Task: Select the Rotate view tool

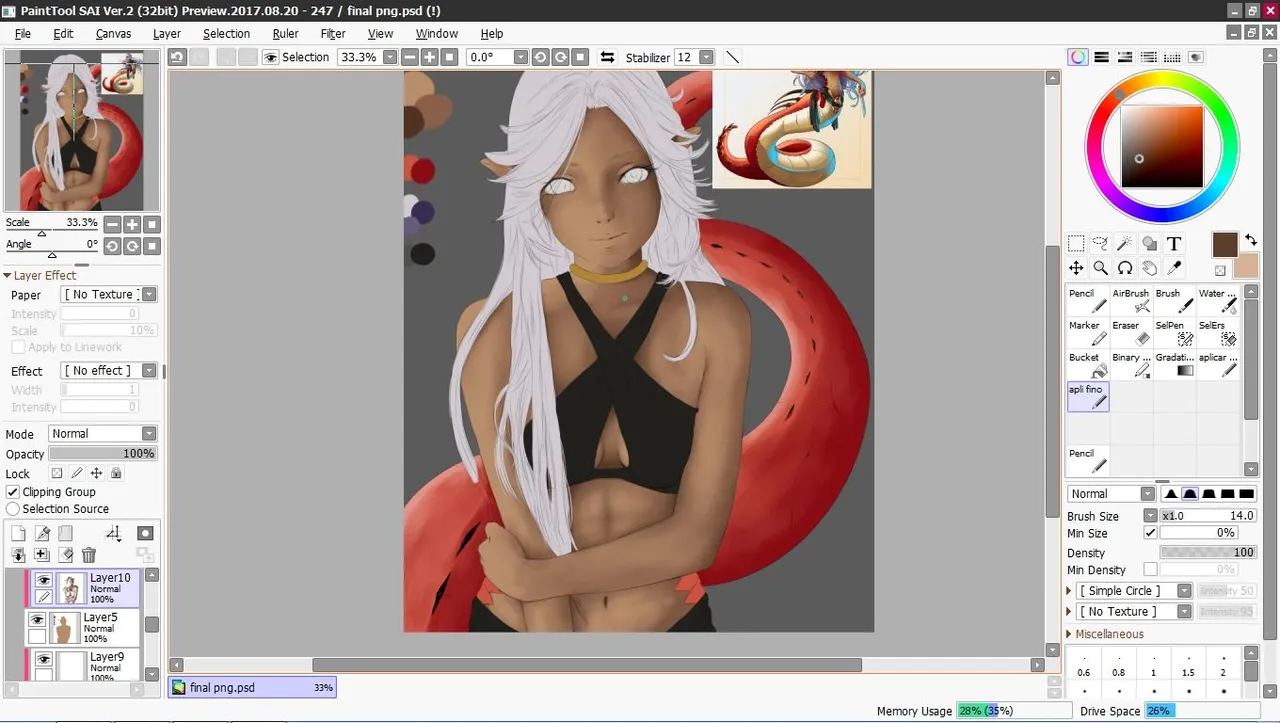Action: (1125, 268)
